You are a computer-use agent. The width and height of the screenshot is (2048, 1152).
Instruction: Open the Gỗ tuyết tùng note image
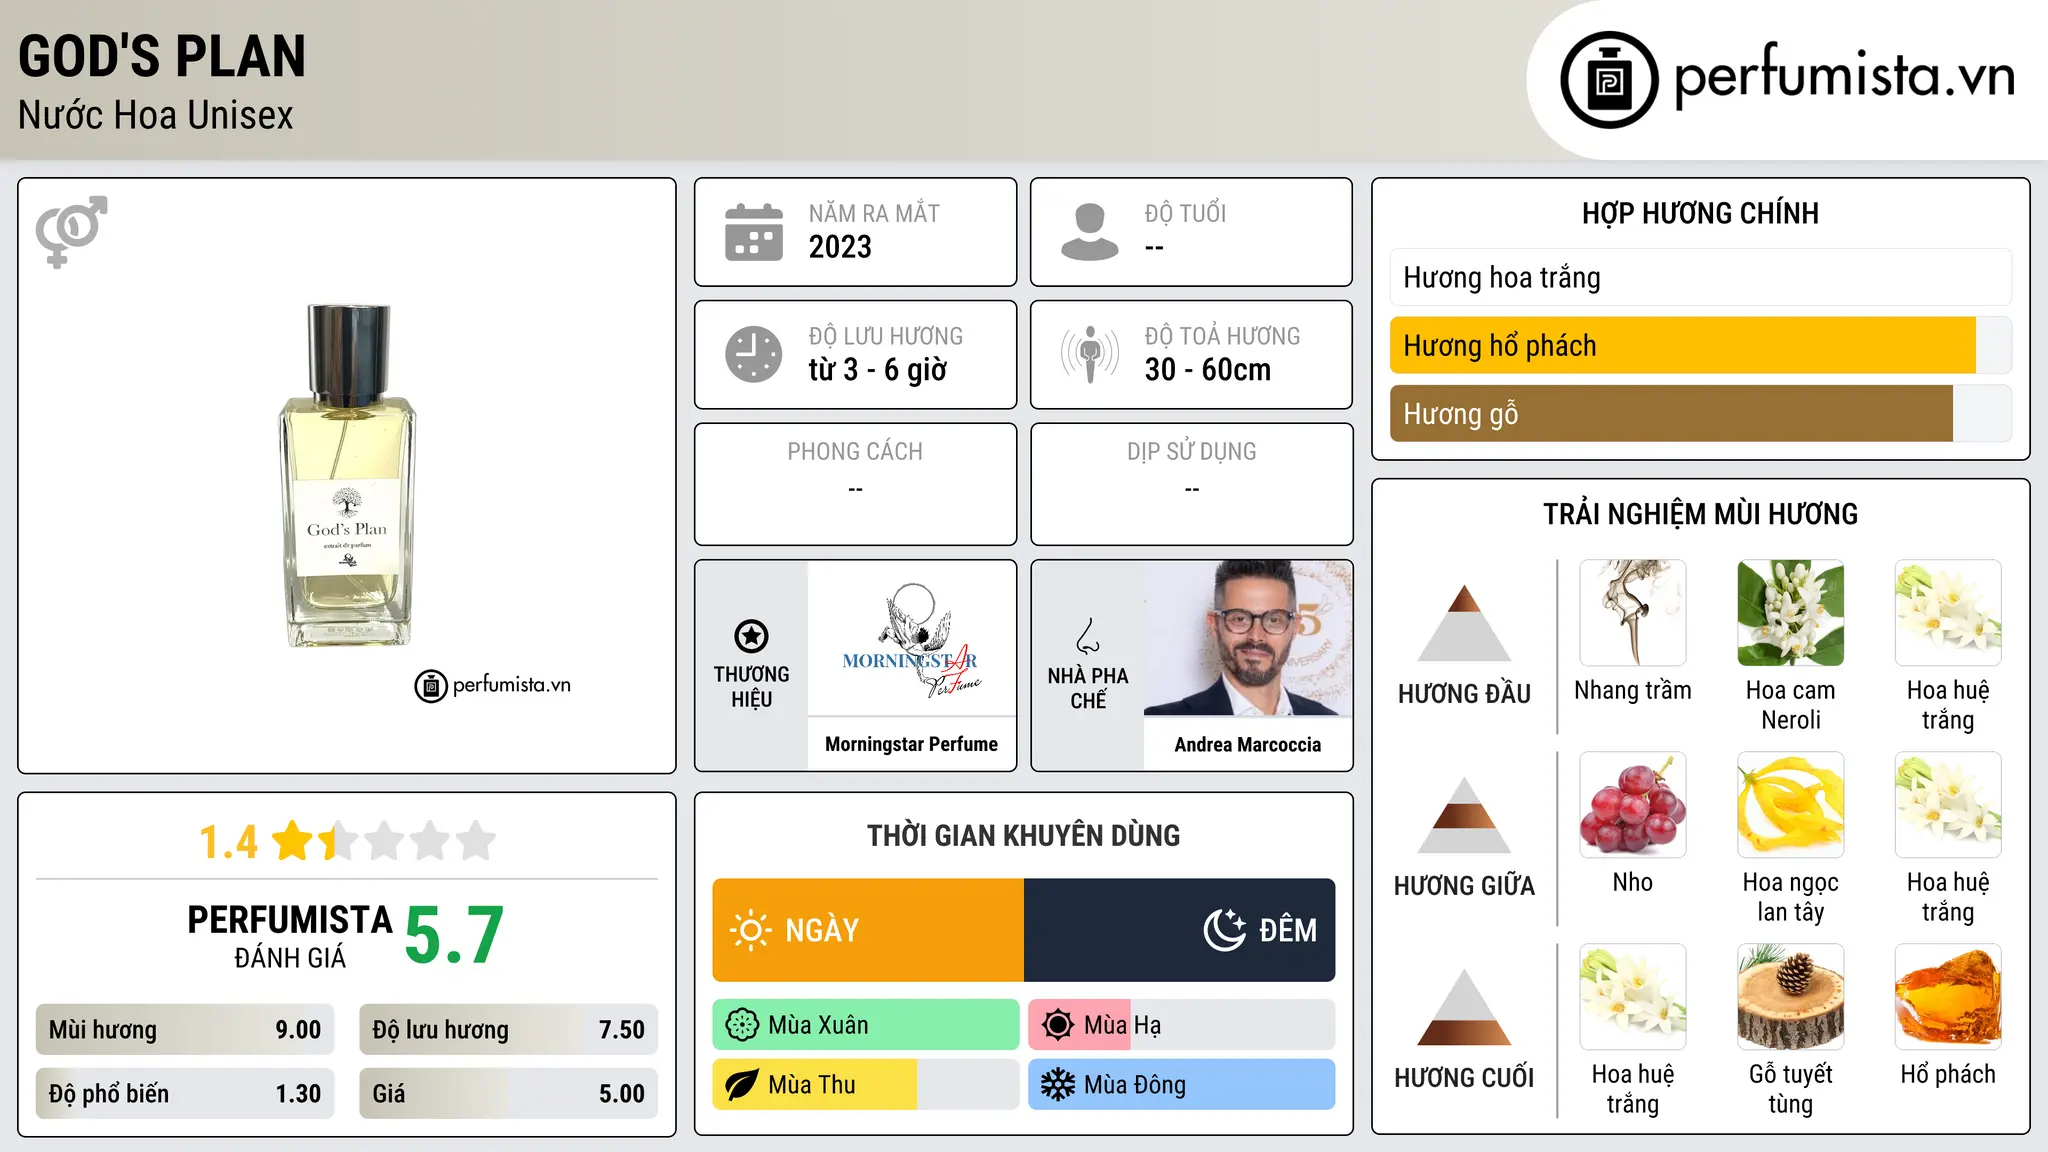[x=1791, y=997]
